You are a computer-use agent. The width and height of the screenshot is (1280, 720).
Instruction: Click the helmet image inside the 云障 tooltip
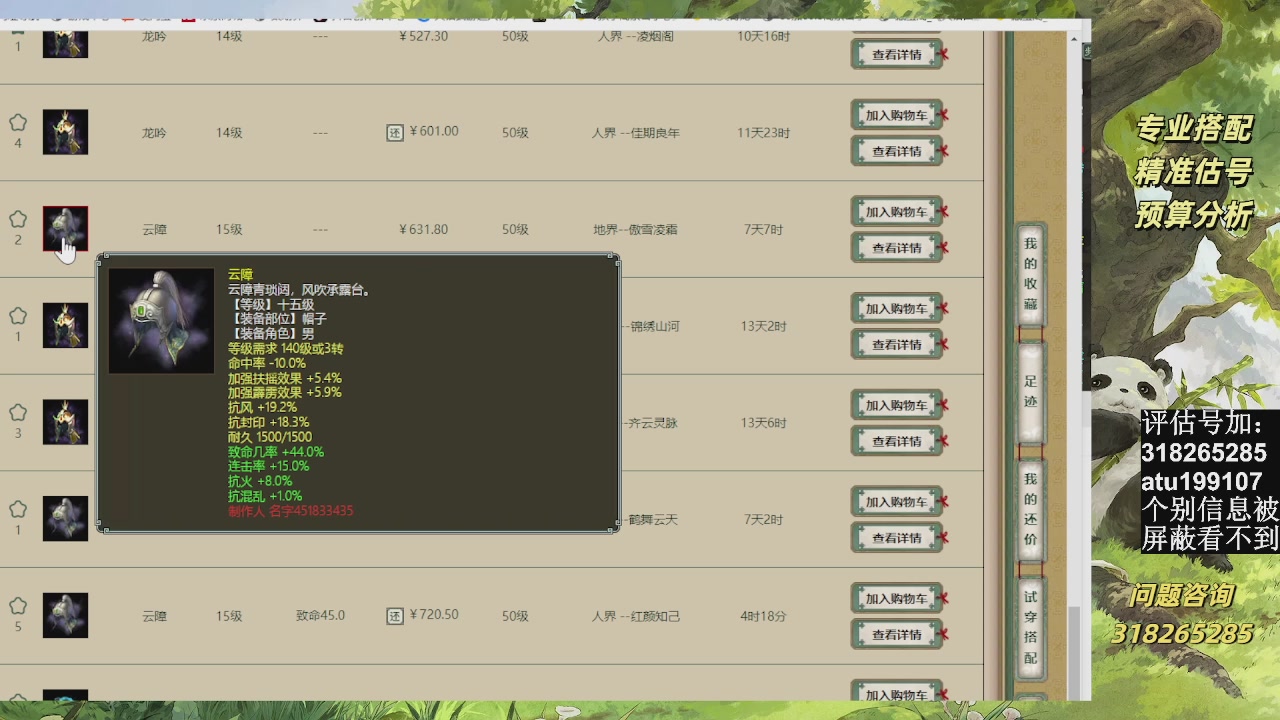pyautogui.click(x=161, y=321)
